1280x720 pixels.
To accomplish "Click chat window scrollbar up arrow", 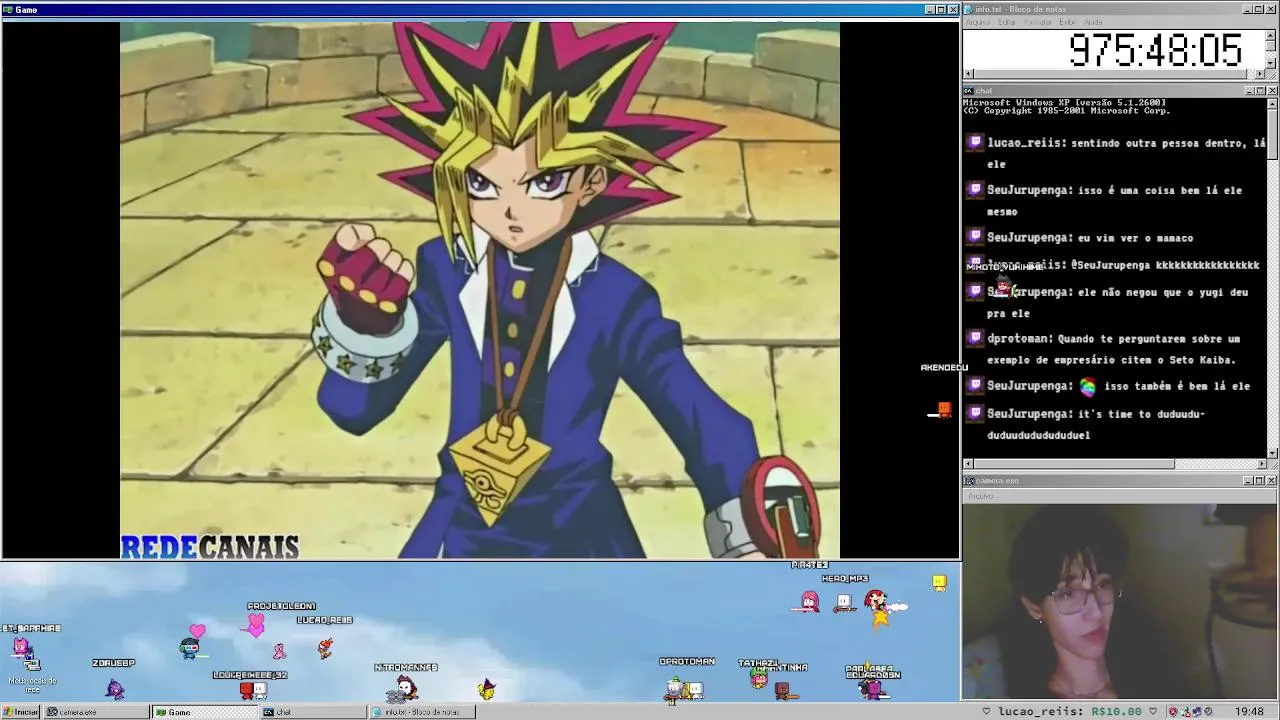I will click(1272, 103).
